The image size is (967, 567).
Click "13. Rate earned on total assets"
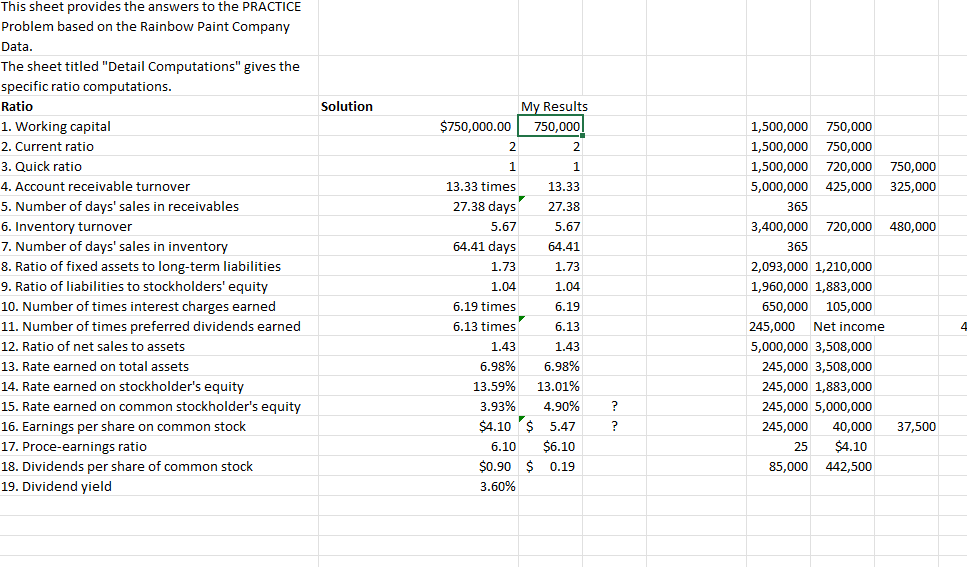[159, 366]
